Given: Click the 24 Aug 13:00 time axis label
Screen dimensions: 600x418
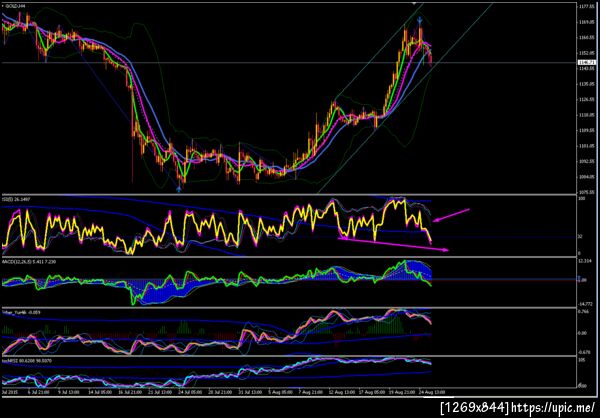Looking at the screenshot, I should (x=433, y=392).
